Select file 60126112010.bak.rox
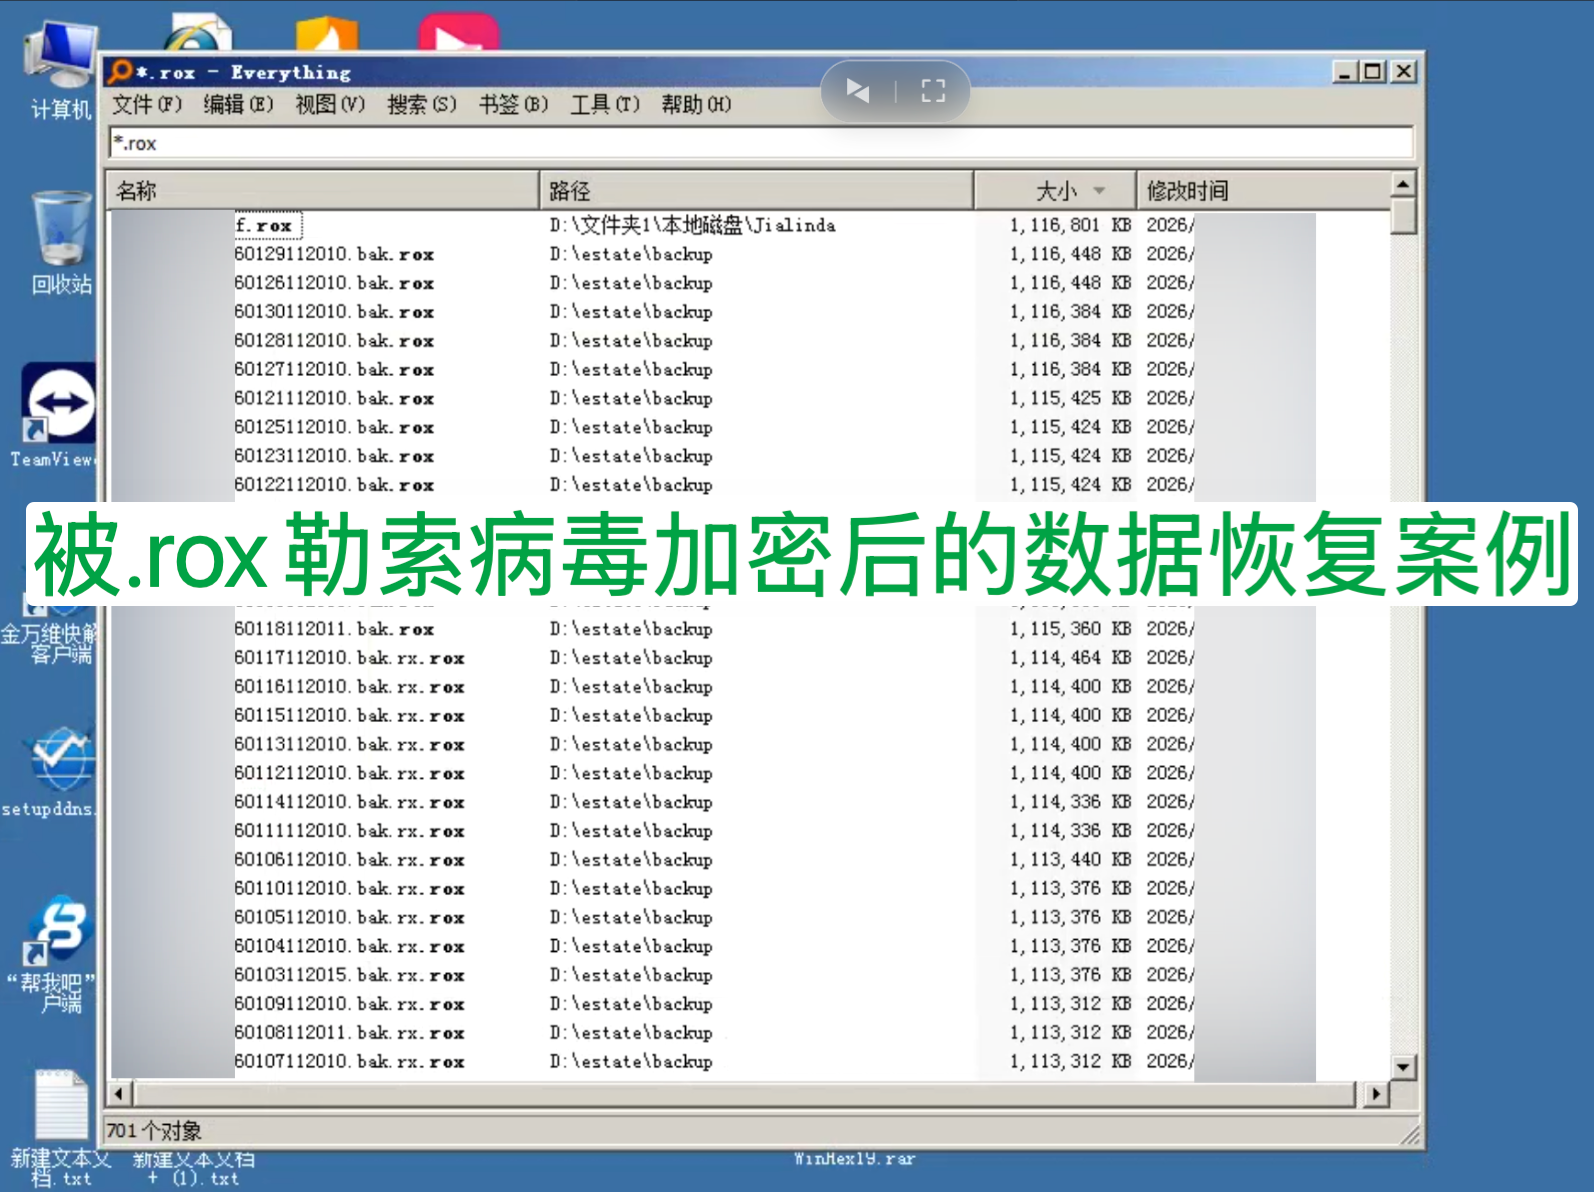Image resolution: width=1594 pixels, height=1192 pixels. click(x=334, y=283)
